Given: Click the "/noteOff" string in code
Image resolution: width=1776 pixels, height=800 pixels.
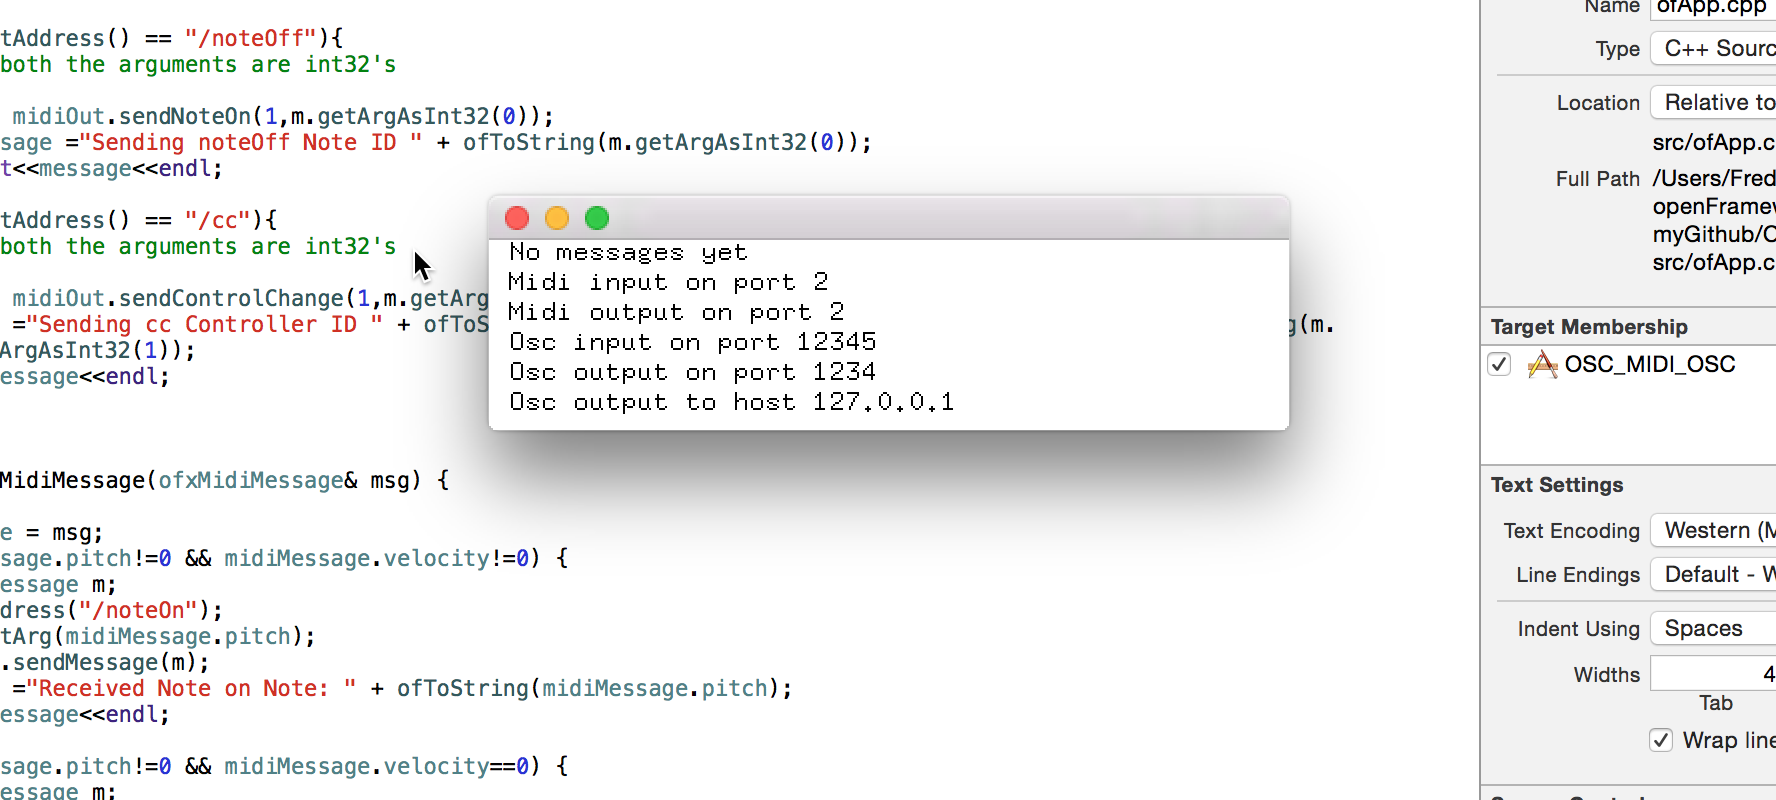Looking at the screenshot, I should click(250, 38).
